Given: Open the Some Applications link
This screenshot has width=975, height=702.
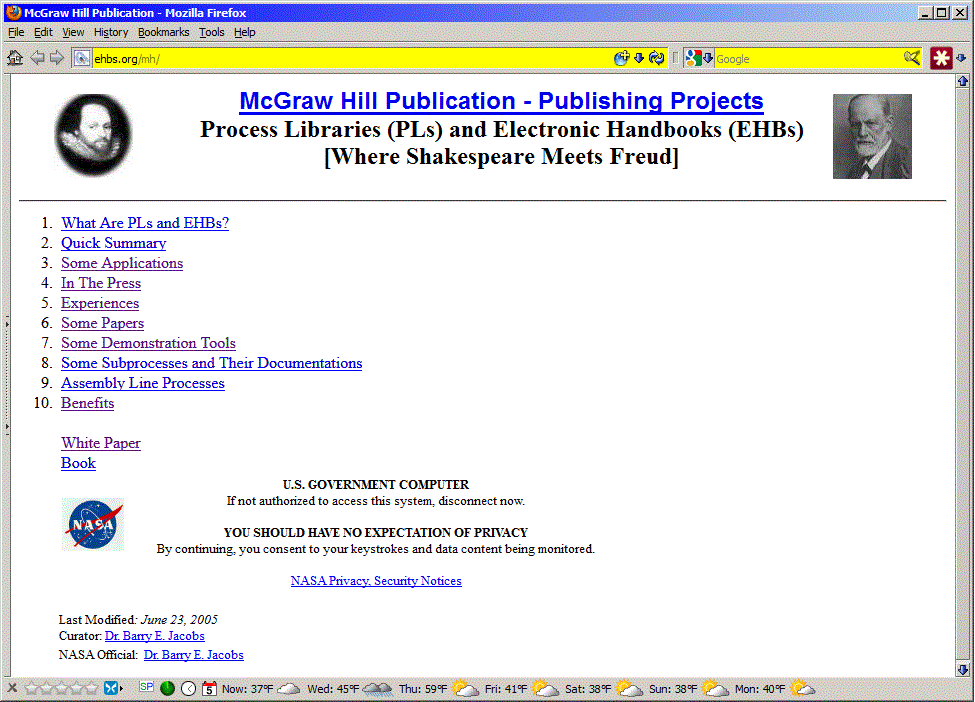Looking at the screenshot, I should (x=122, y=263).
